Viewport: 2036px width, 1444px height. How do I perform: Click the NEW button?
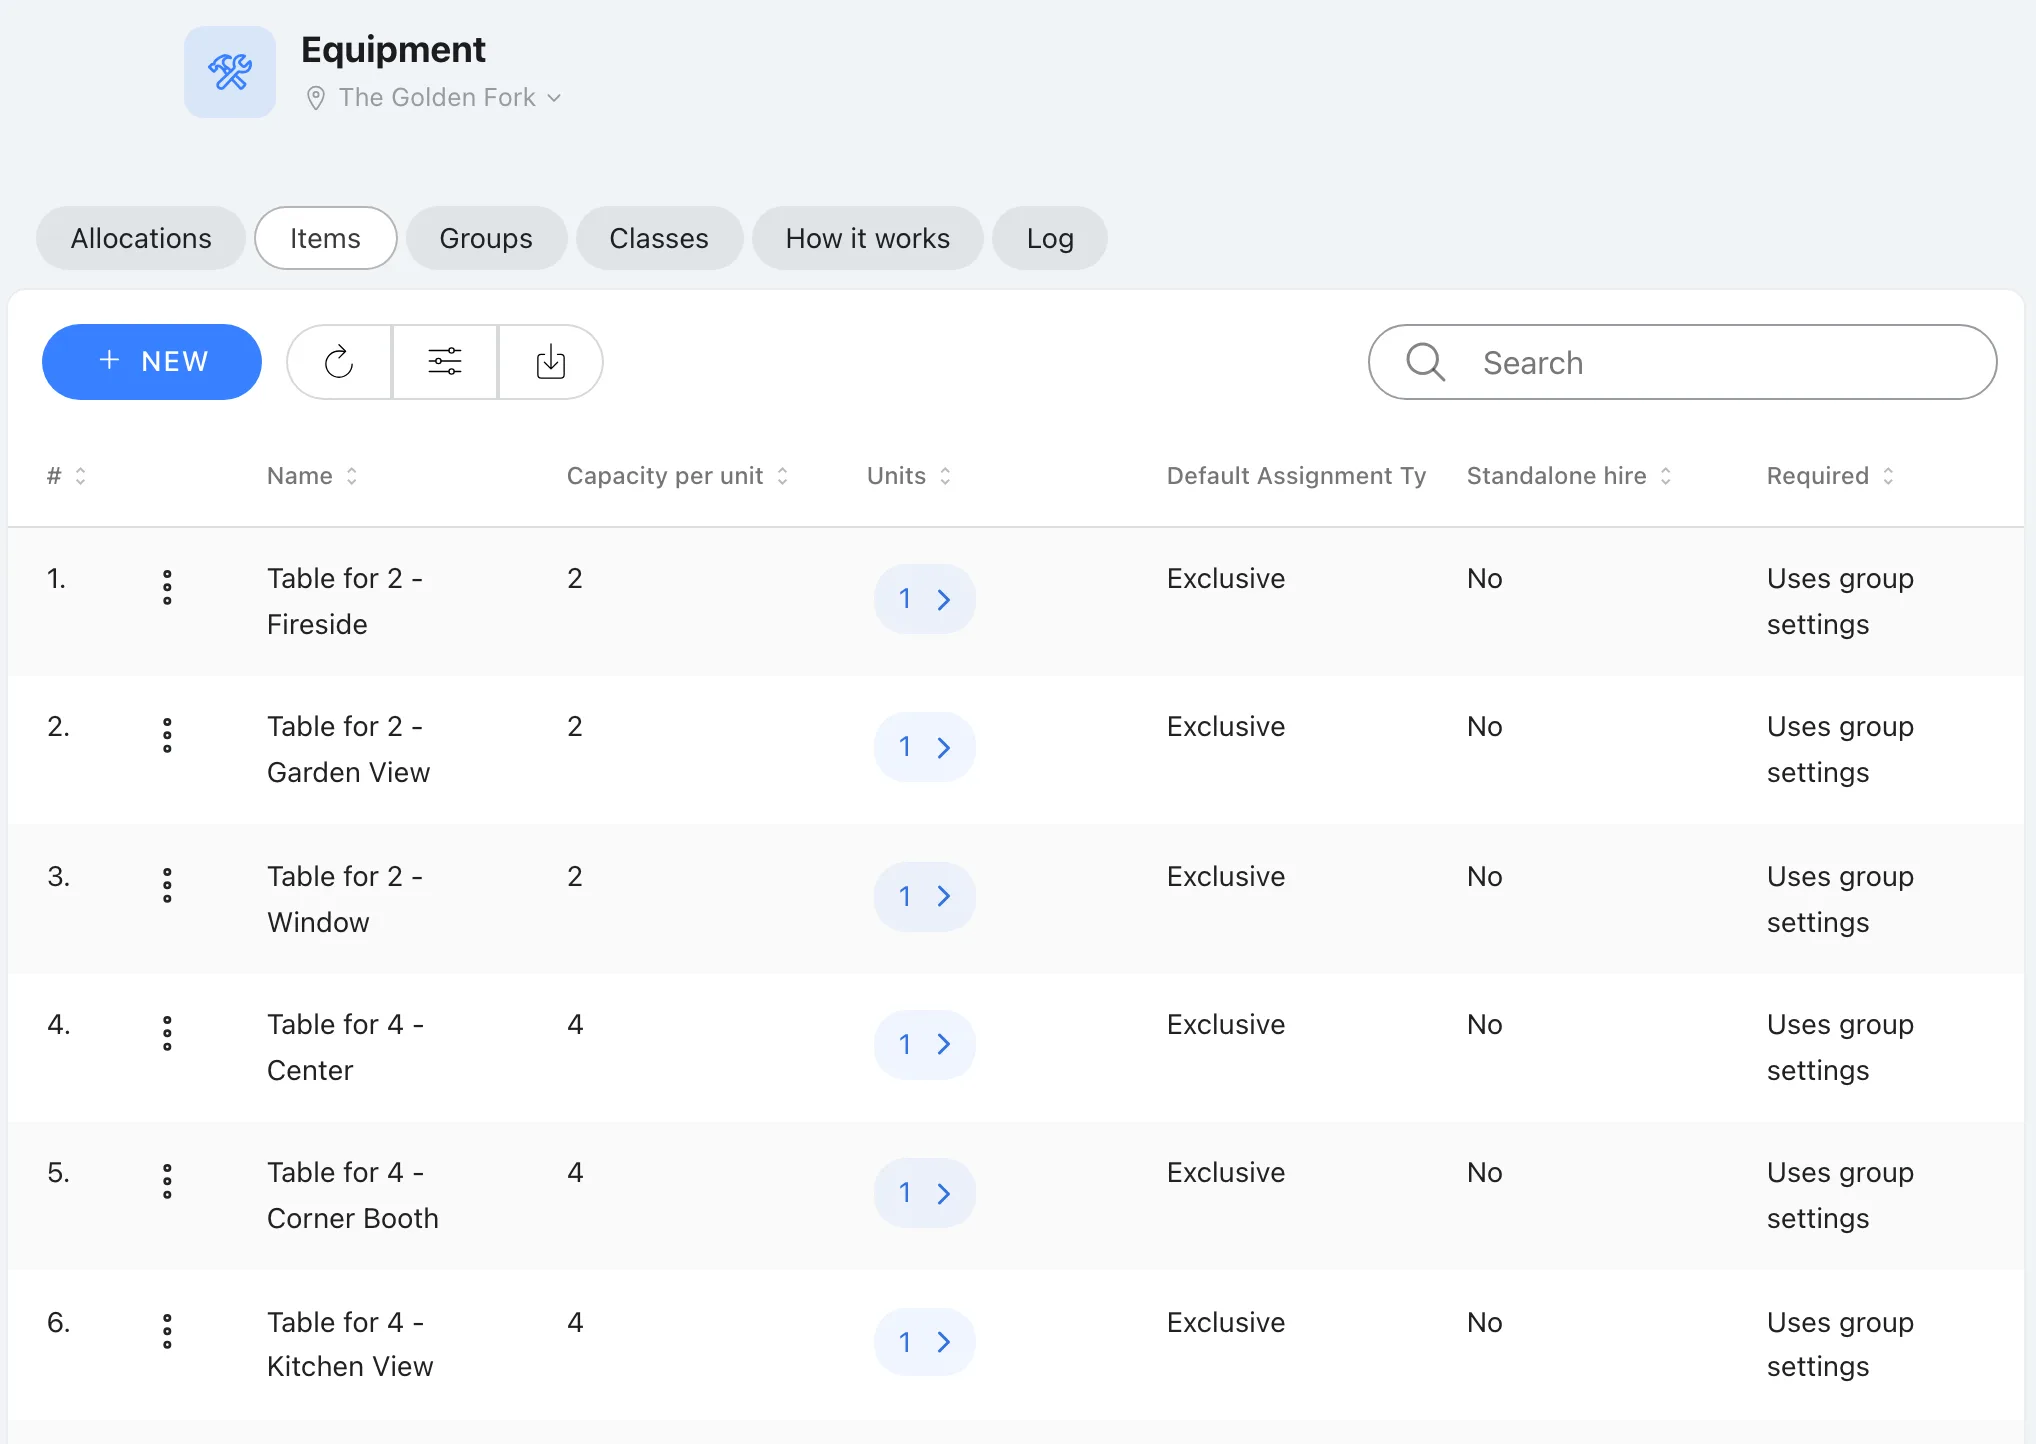(x=152, y=362)
